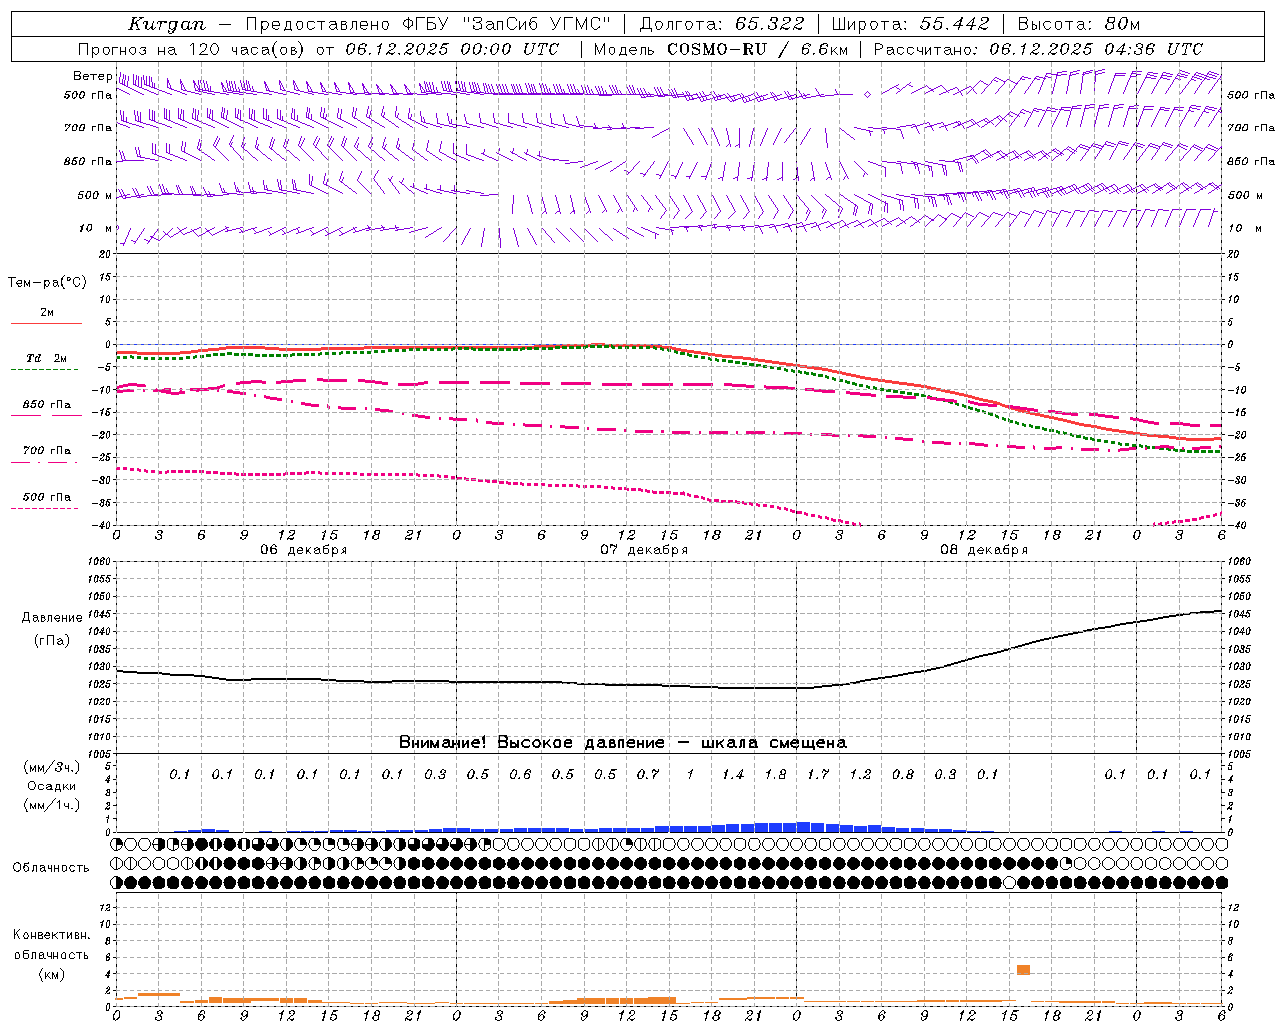Click the "Ветер" wind panel label
The height and width of the screenshot is (1024, 1280).
(x=92, y=76)
